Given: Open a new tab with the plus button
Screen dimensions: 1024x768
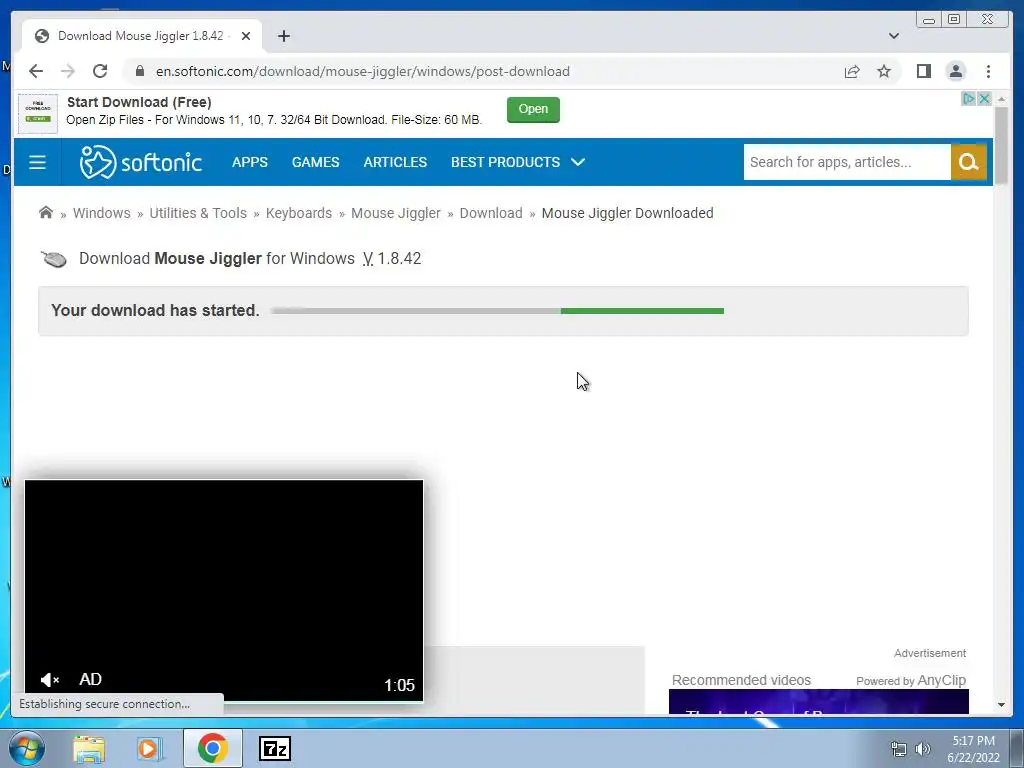Looking at the screenshot, I should pos(283,36).
